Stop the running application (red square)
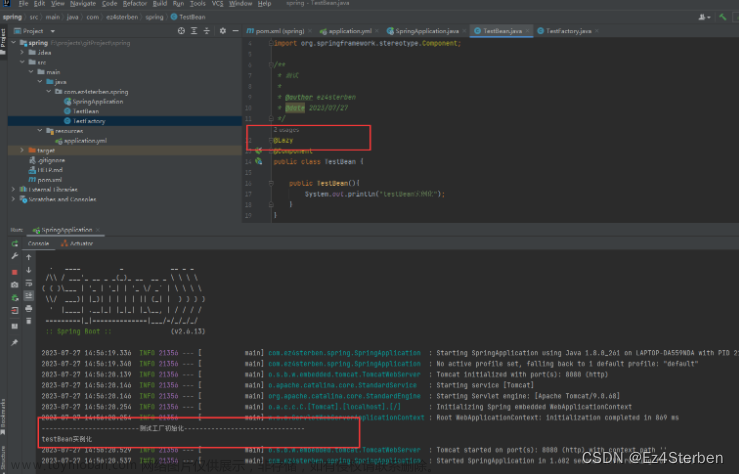The width and height of the screenshot is (739, 474). (15, 272)
